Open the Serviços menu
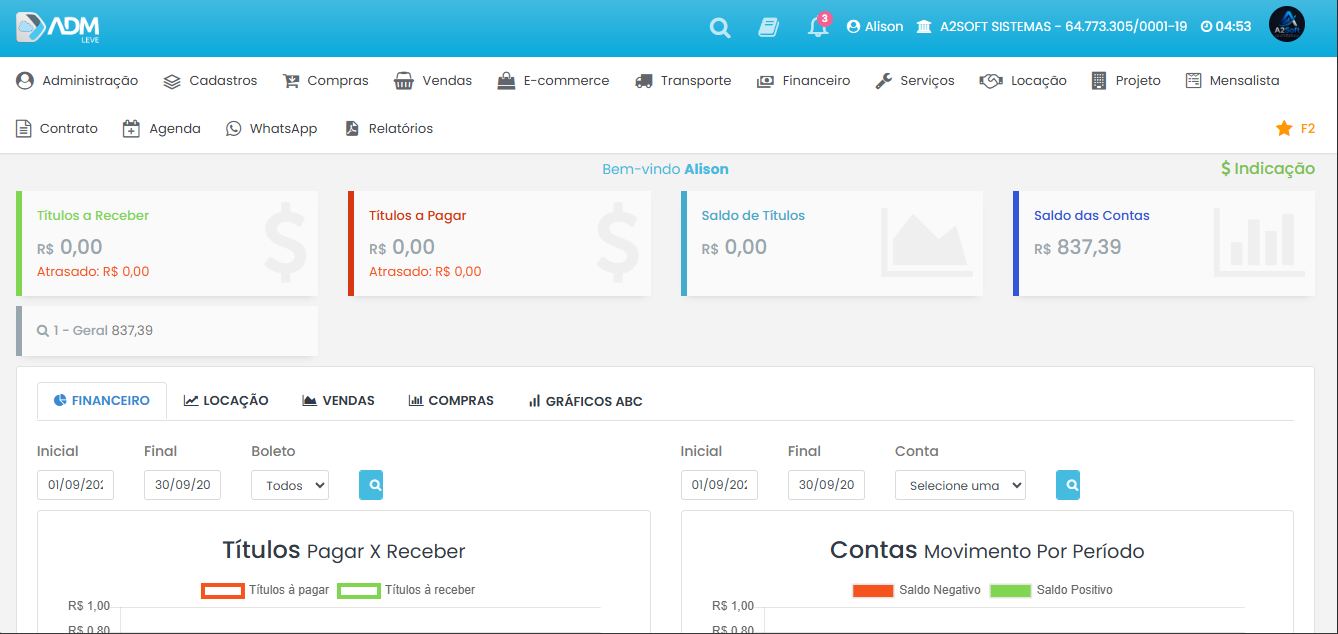This screenshot has width=1338, height=634. click(914, 81)
